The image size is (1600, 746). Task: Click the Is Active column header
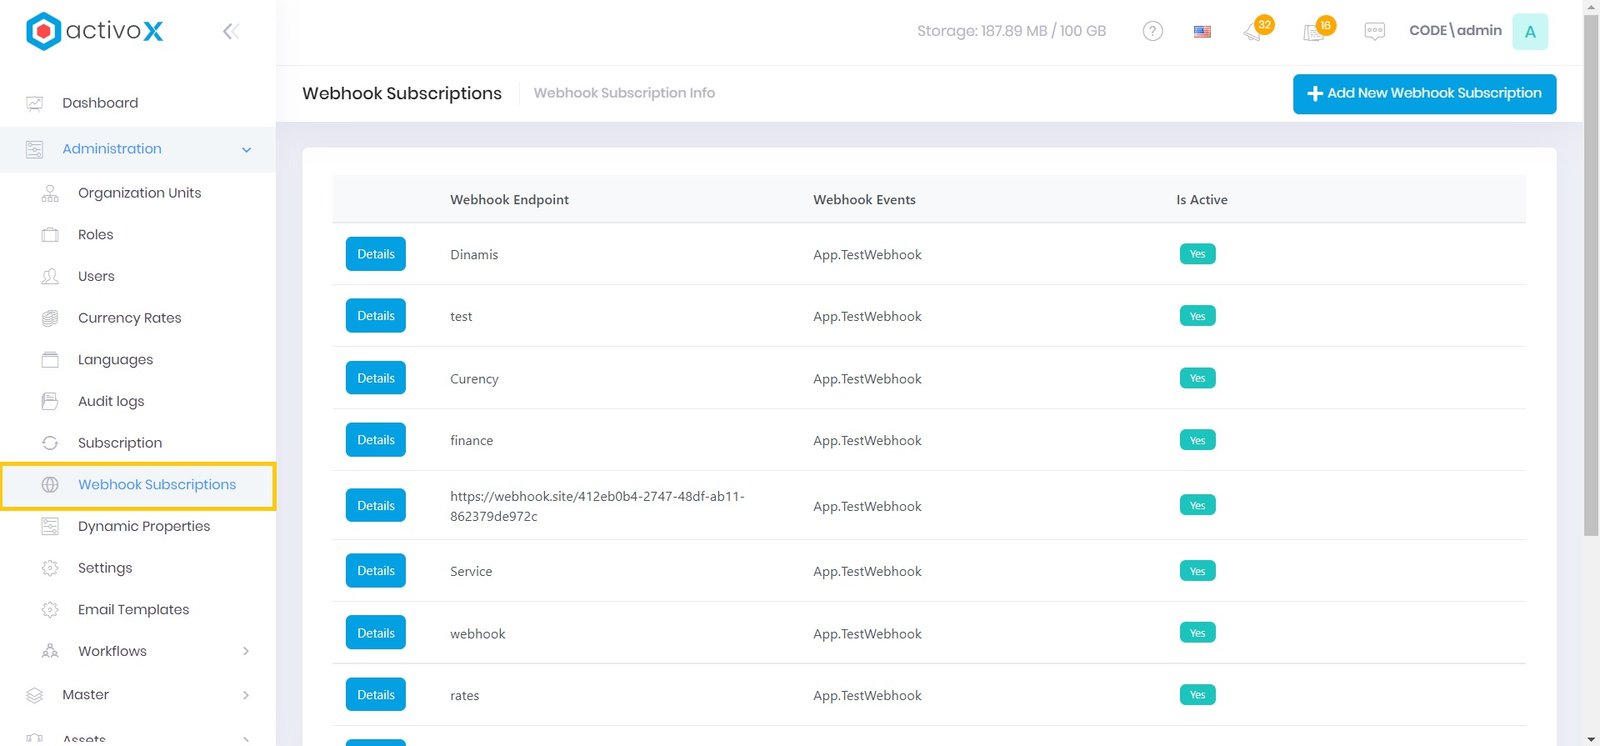tap(1202, 200)
